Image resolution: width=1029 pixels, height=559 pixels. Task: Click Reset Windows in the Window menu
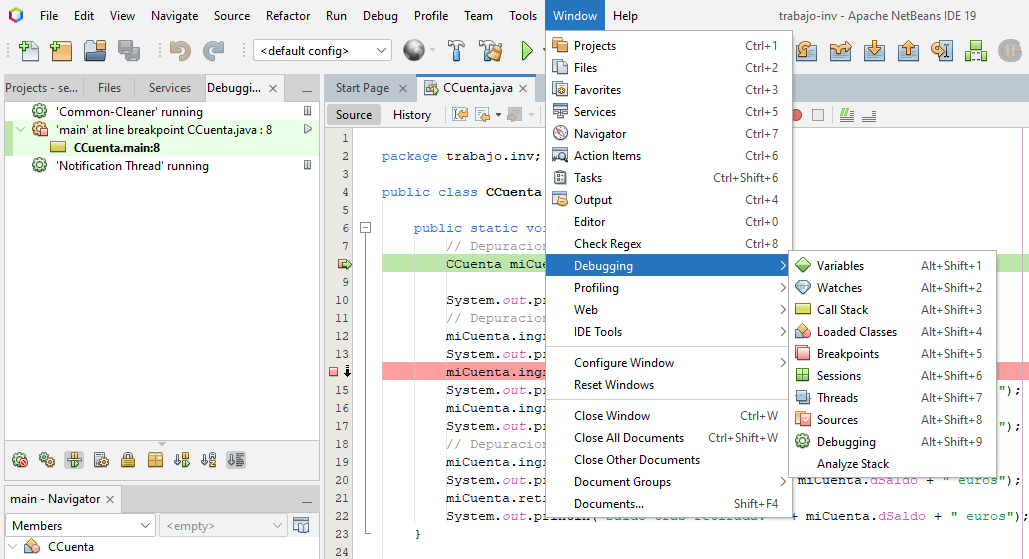coord(613,385)
